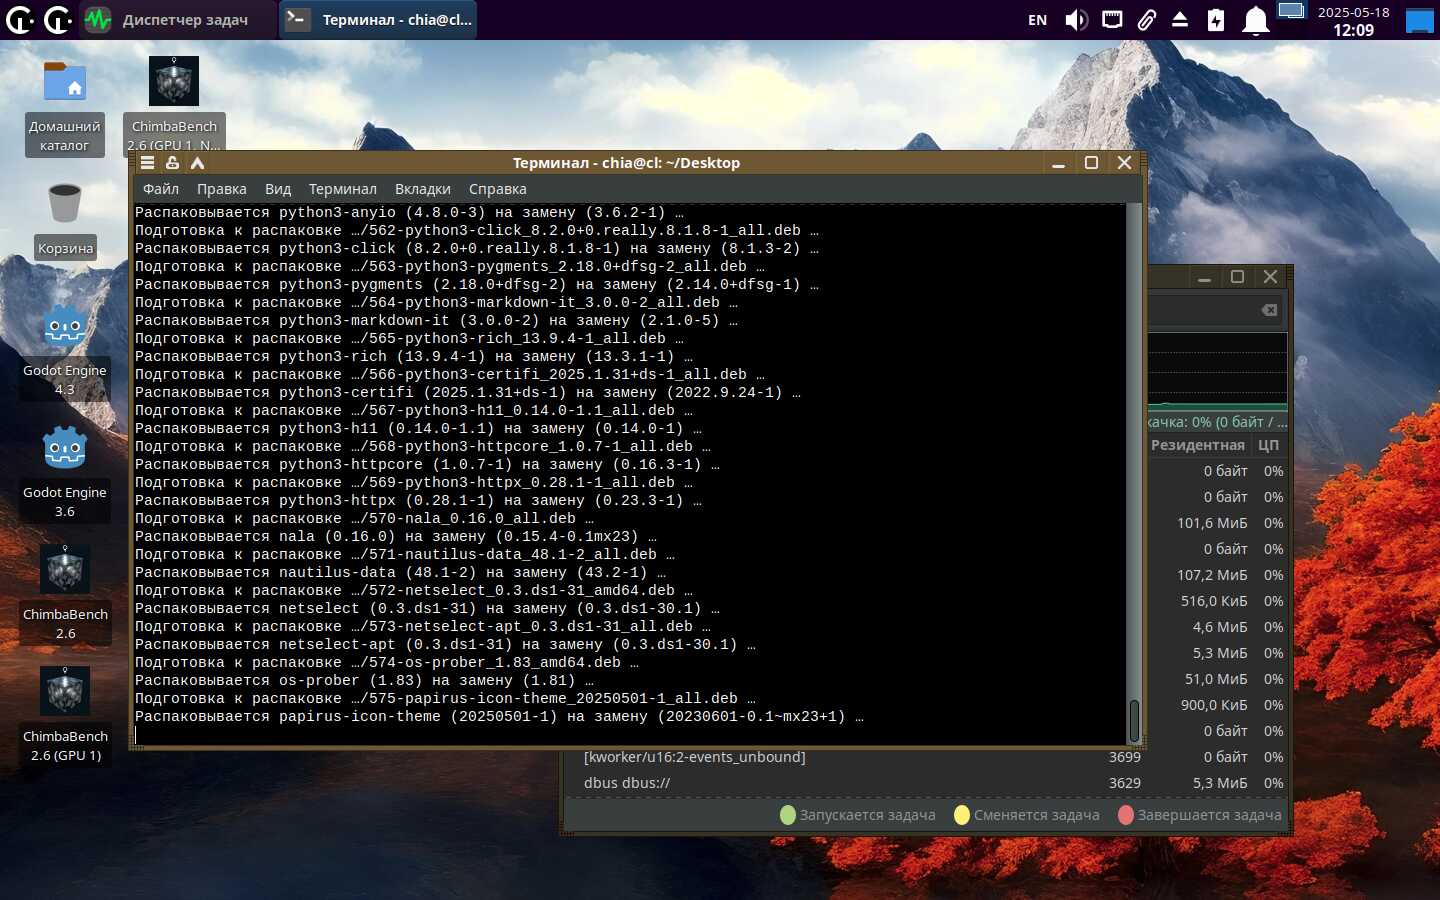The height and width of the screenshot is (900, 1440).
Task: Open the terminal window menu hamburger icon
Action: [147, 163]
